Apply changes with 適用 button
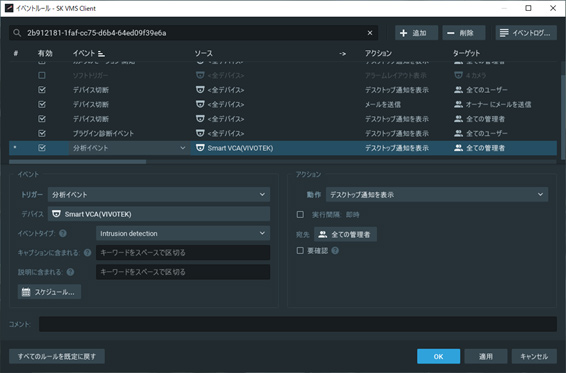 point(486,356)
